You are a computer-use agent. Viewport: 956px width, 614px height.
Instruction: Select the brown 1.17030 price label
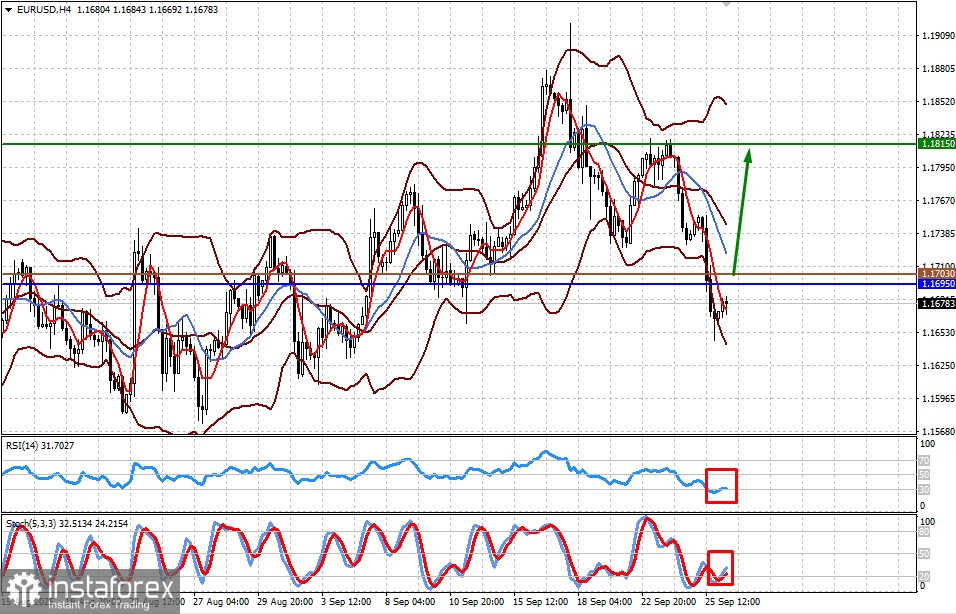[x=936, y=274]
